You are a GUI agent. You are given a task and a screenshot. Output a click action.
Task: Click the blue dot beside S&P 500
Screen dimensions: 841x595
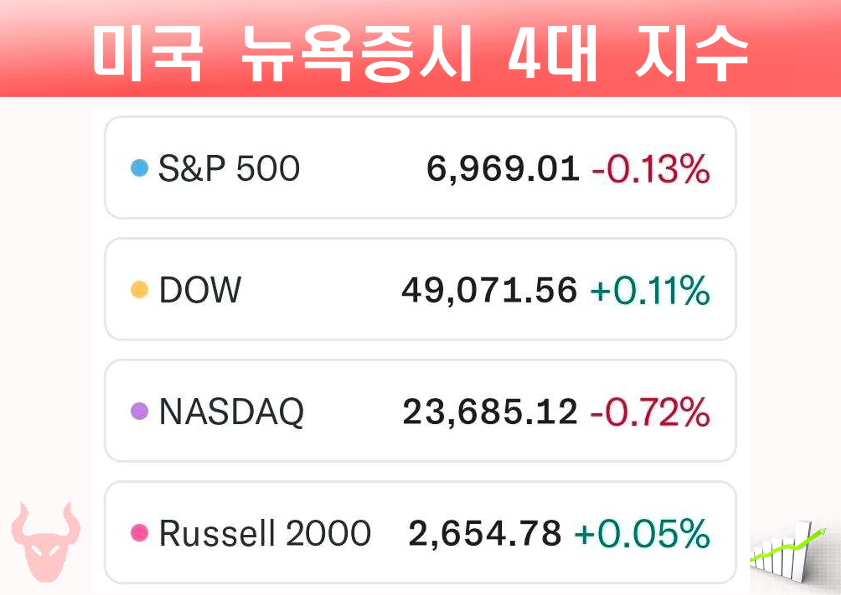pos(140,169)
